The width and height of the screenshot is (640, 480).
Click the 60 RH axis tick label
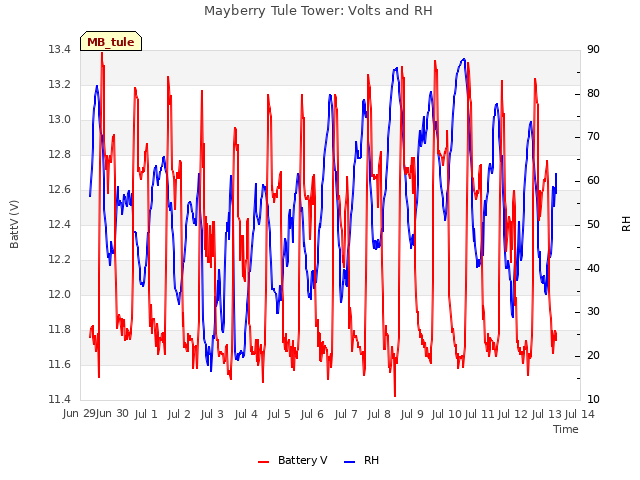tap(593, 181)
